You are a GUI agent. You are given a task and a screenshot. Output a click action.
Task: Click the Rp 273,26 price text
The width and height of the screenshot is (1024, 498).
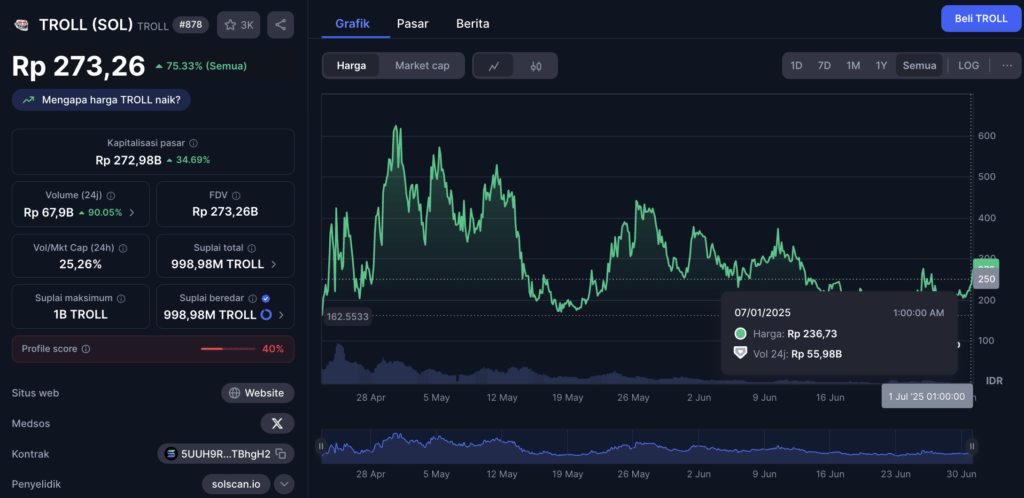(x=78, y=66)
